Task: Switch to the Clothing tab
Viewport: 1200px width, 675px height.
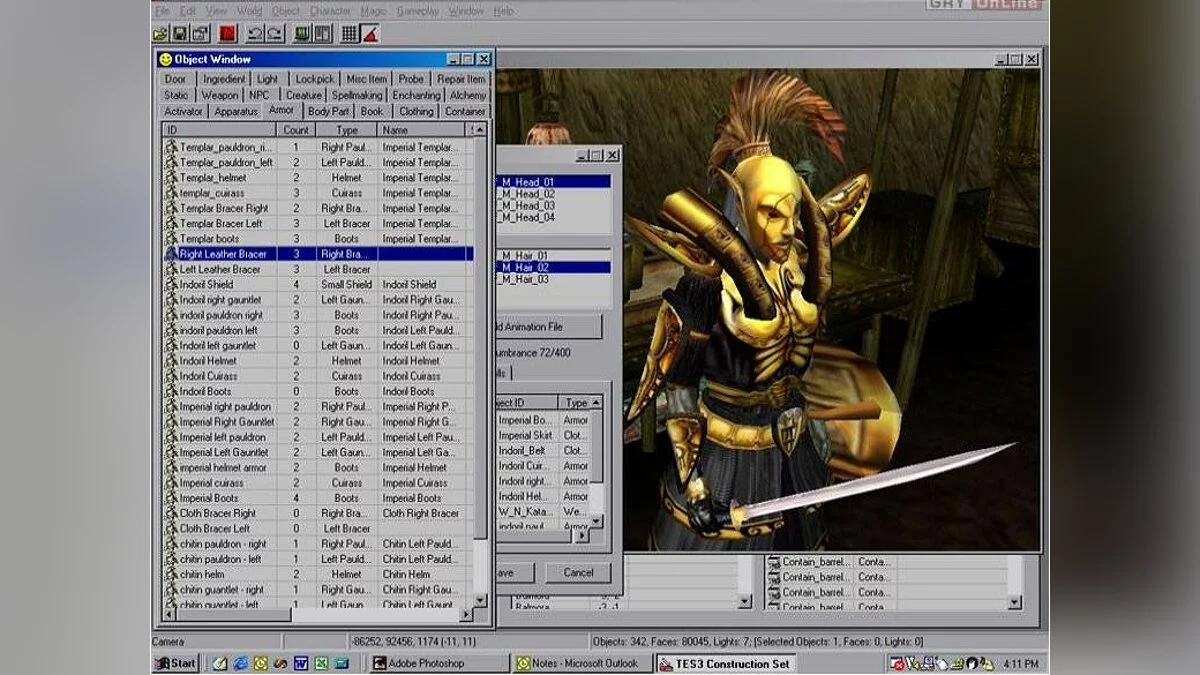Action: click(x=416, y=110)
